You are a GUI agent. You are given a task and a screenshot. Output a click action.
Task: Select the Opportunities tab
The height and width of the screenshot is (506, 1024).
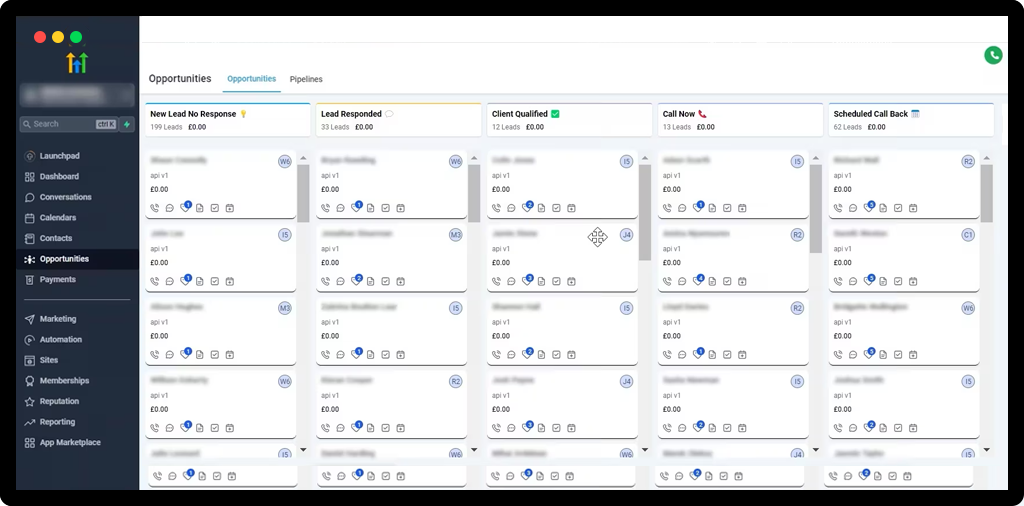click(251, 79)
